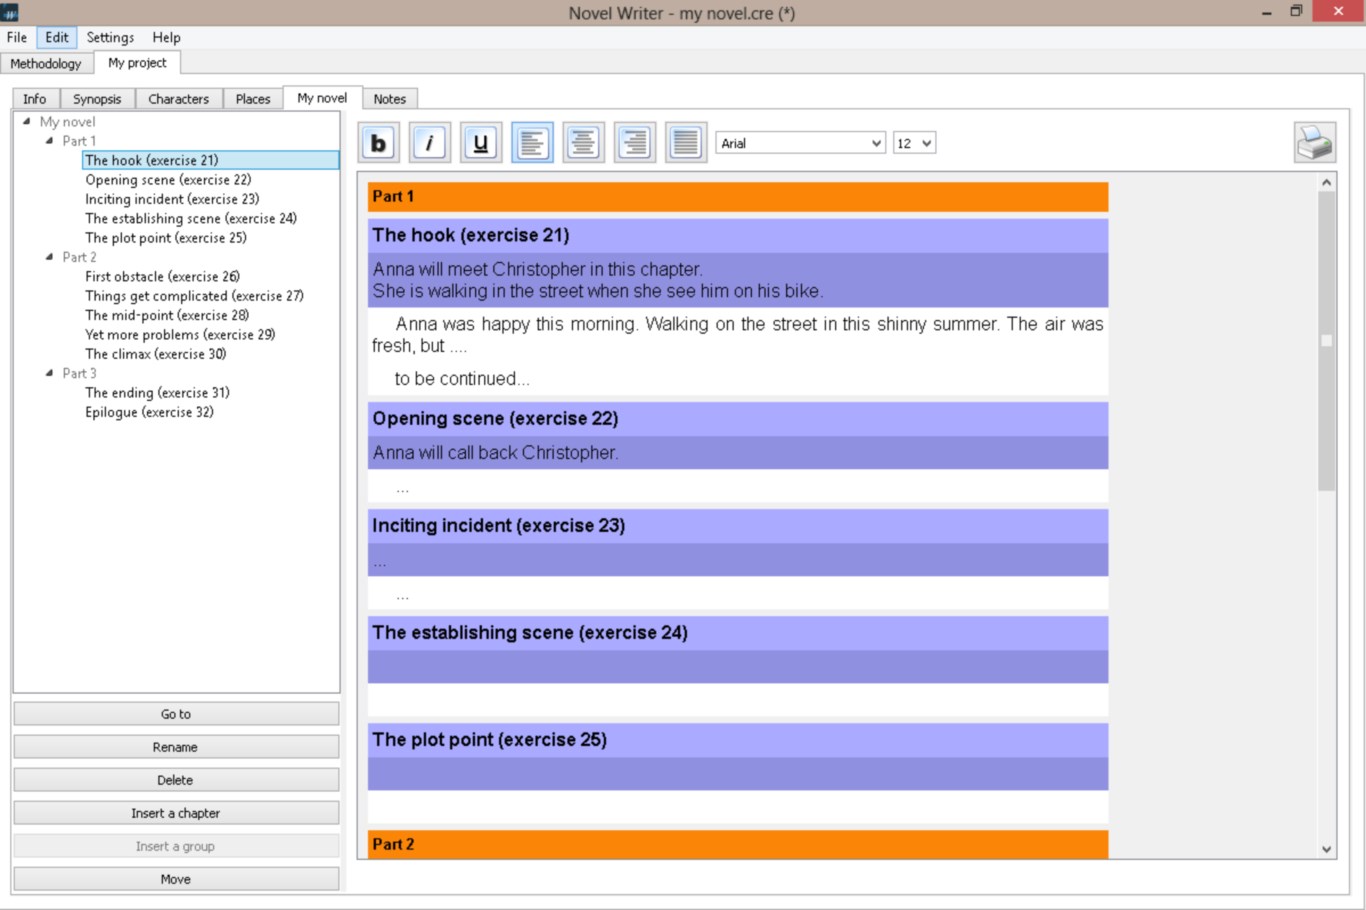Open the Characters tab
The image size is (1366, 910).
(x=179, y=99)
